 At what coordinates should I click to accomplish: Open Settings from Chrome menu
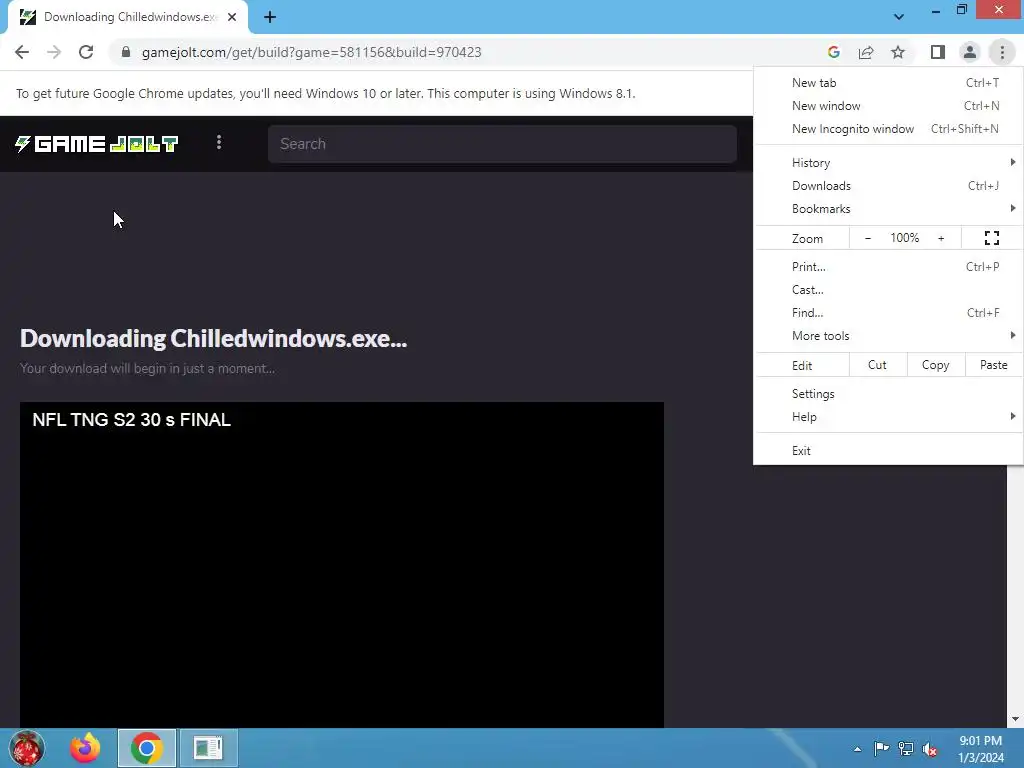point(888,394)
